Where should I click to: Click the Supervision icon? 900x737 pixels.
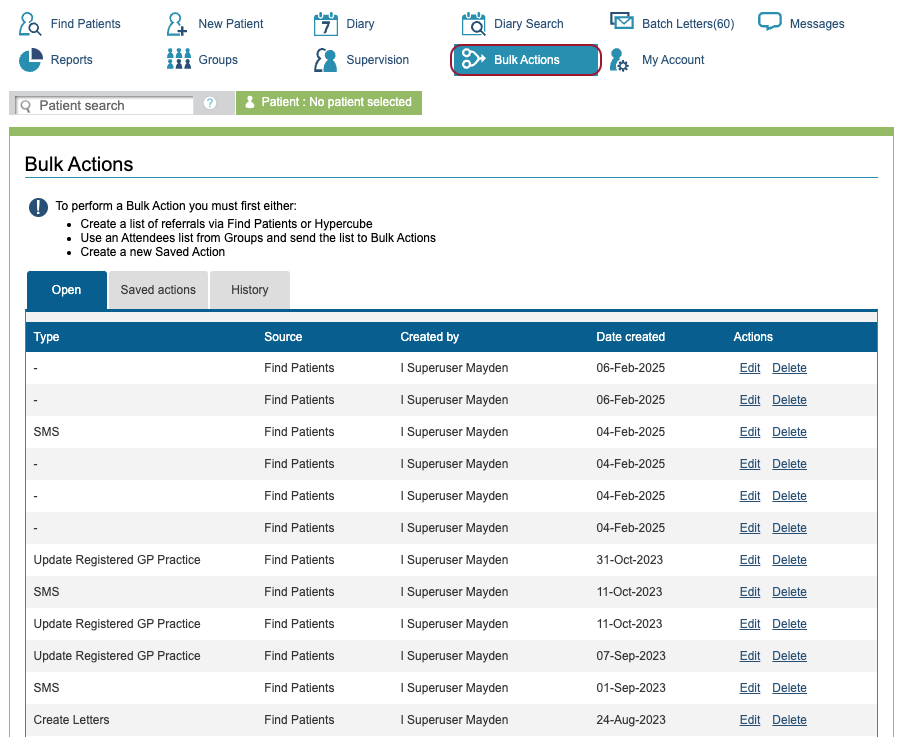[x=326, y=60]
